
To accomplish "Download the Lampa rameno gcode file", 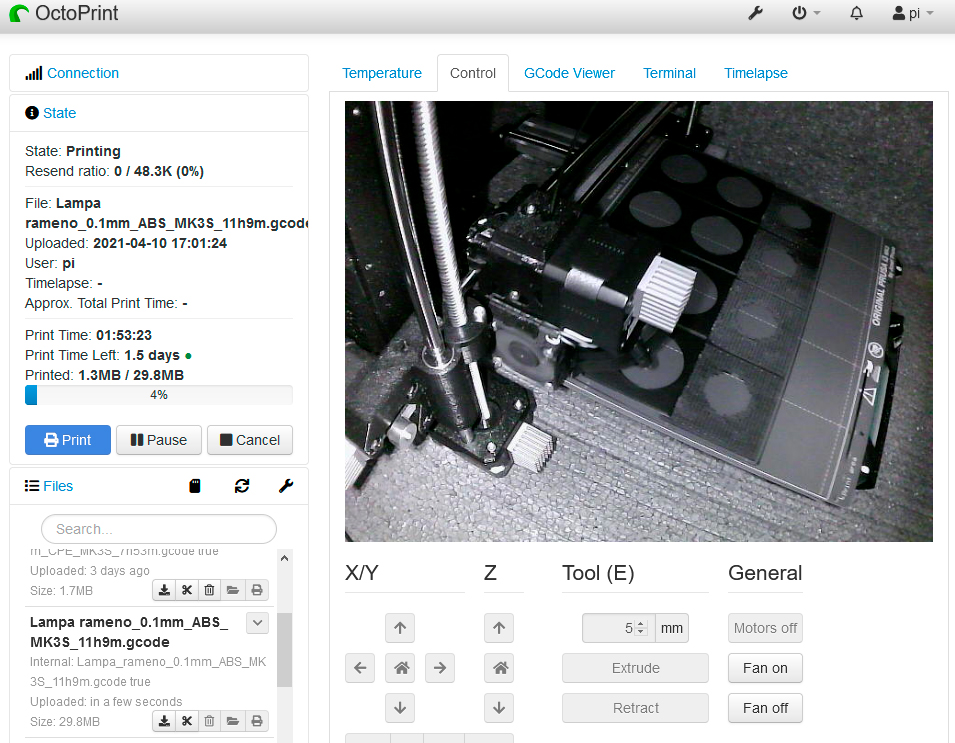I will (164, 721).
